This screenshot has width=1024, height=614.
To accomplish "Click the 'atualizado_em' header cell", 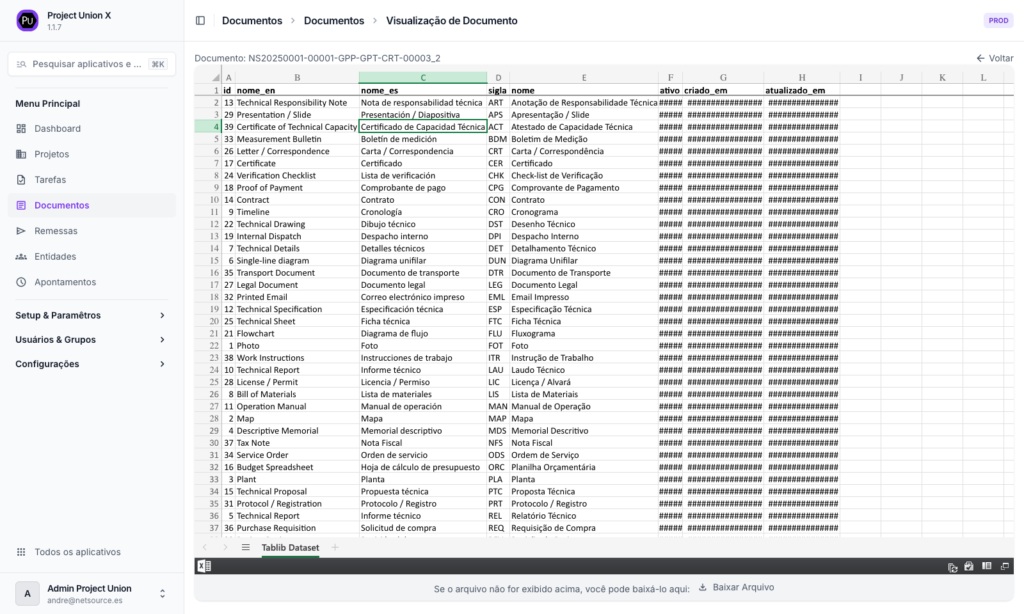I will [802, 91].
